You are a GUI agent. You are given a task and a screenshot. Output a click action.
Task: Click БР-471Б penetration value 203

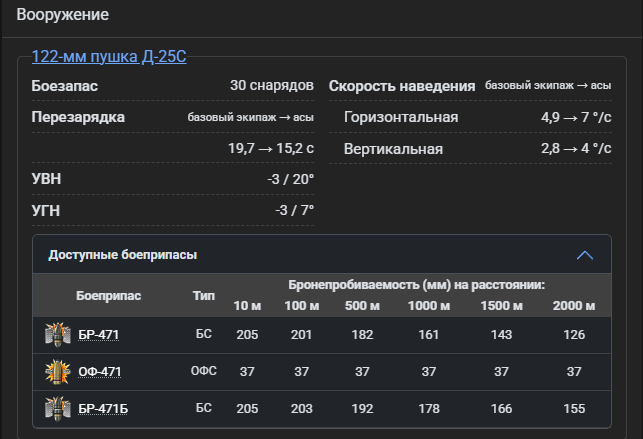[x=301, y=409]
